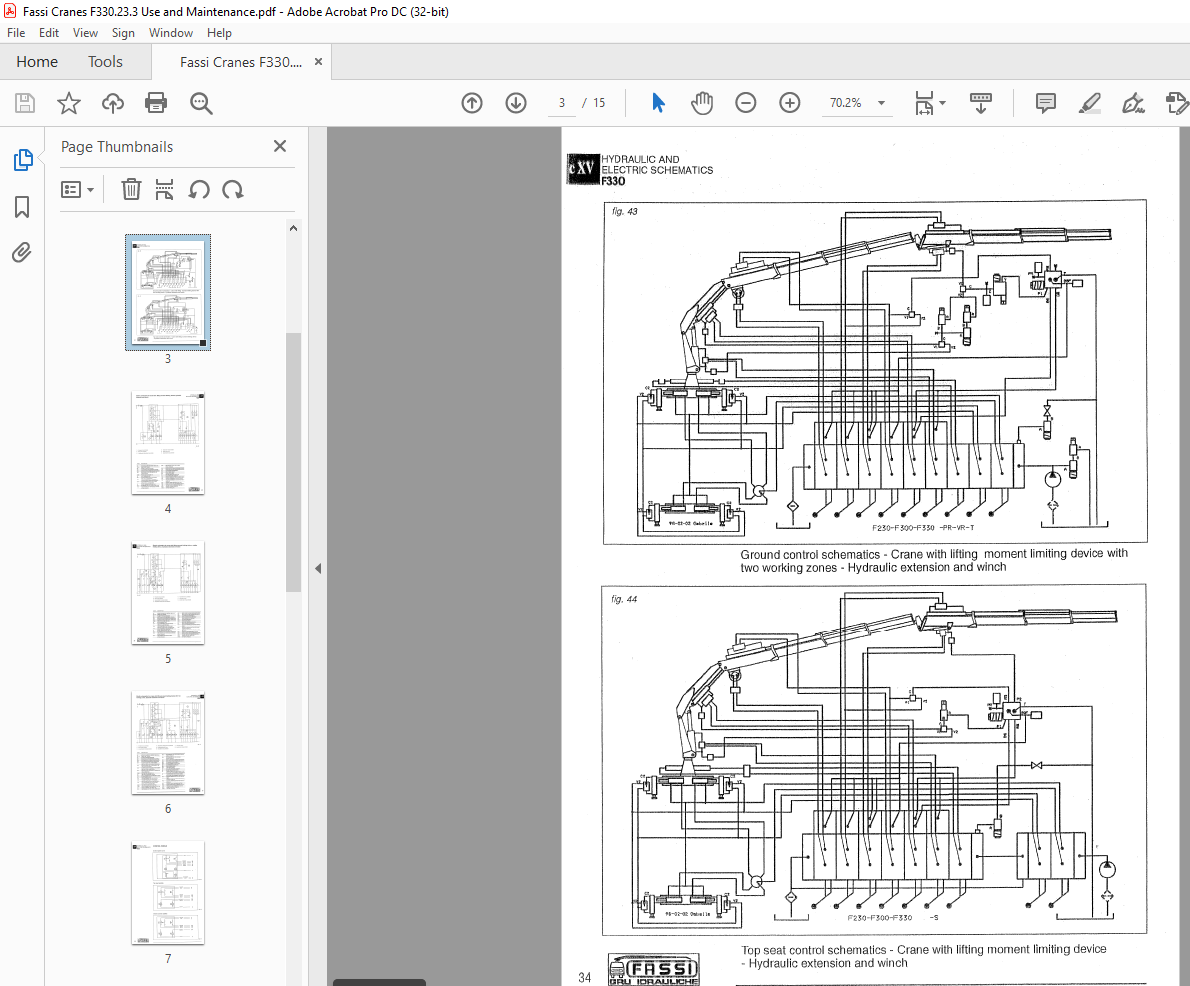
Task: Open the Edit menu
Action: coord(49,33)
